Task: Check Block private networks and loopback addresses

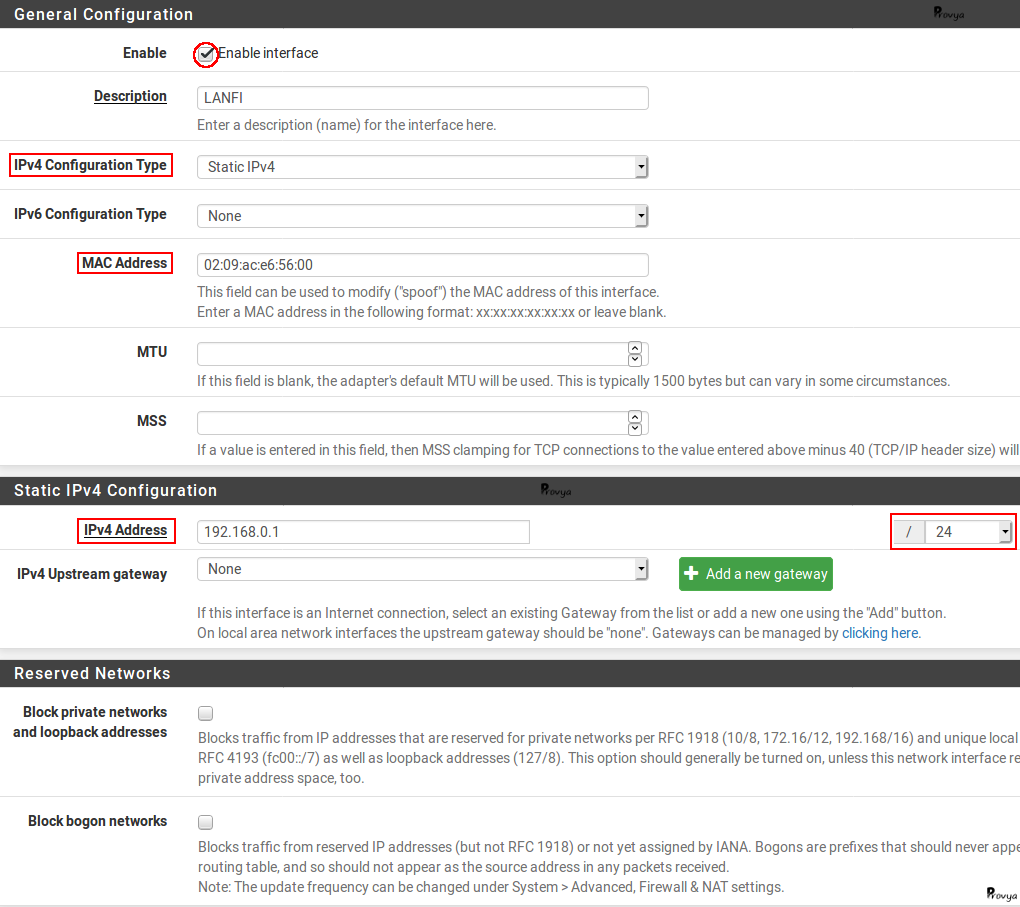Action: (206, 713)
